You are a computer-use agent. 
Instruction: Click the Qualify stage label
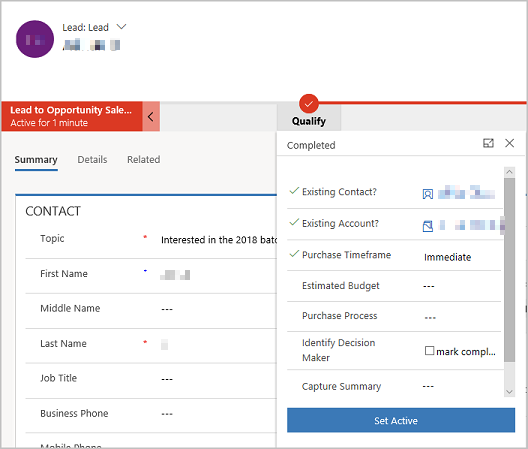[x=309, y=121]
